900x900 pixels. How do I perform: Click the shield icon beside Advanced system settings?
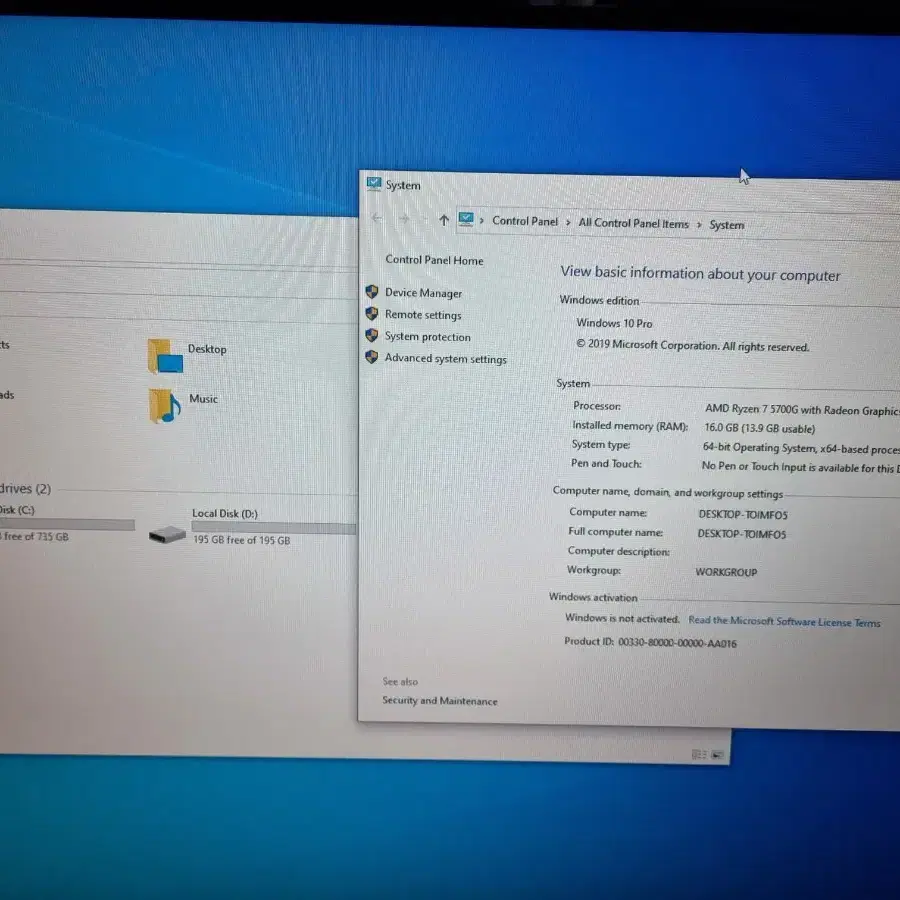pyautogui.click(x=372, y=357)
